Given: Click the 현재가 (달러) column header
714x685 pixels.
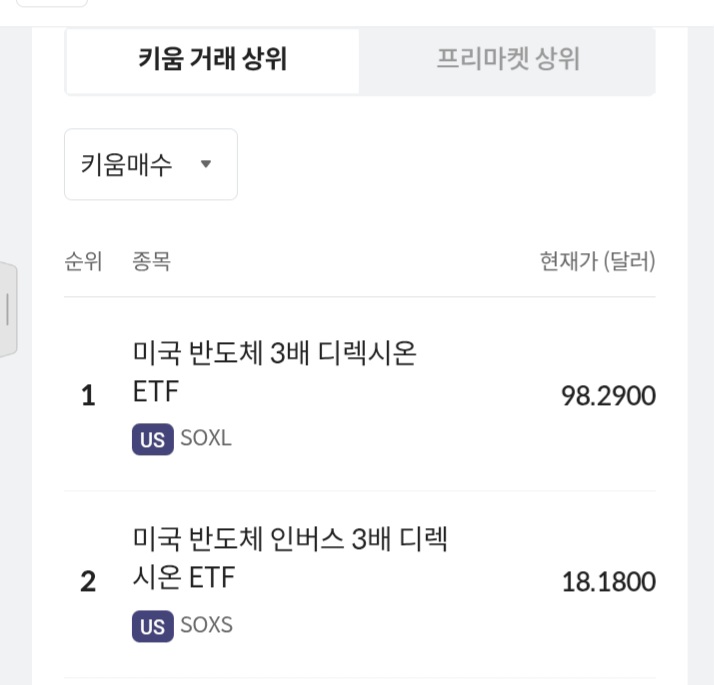Looking at the screenshot, I should coord(597,263).
